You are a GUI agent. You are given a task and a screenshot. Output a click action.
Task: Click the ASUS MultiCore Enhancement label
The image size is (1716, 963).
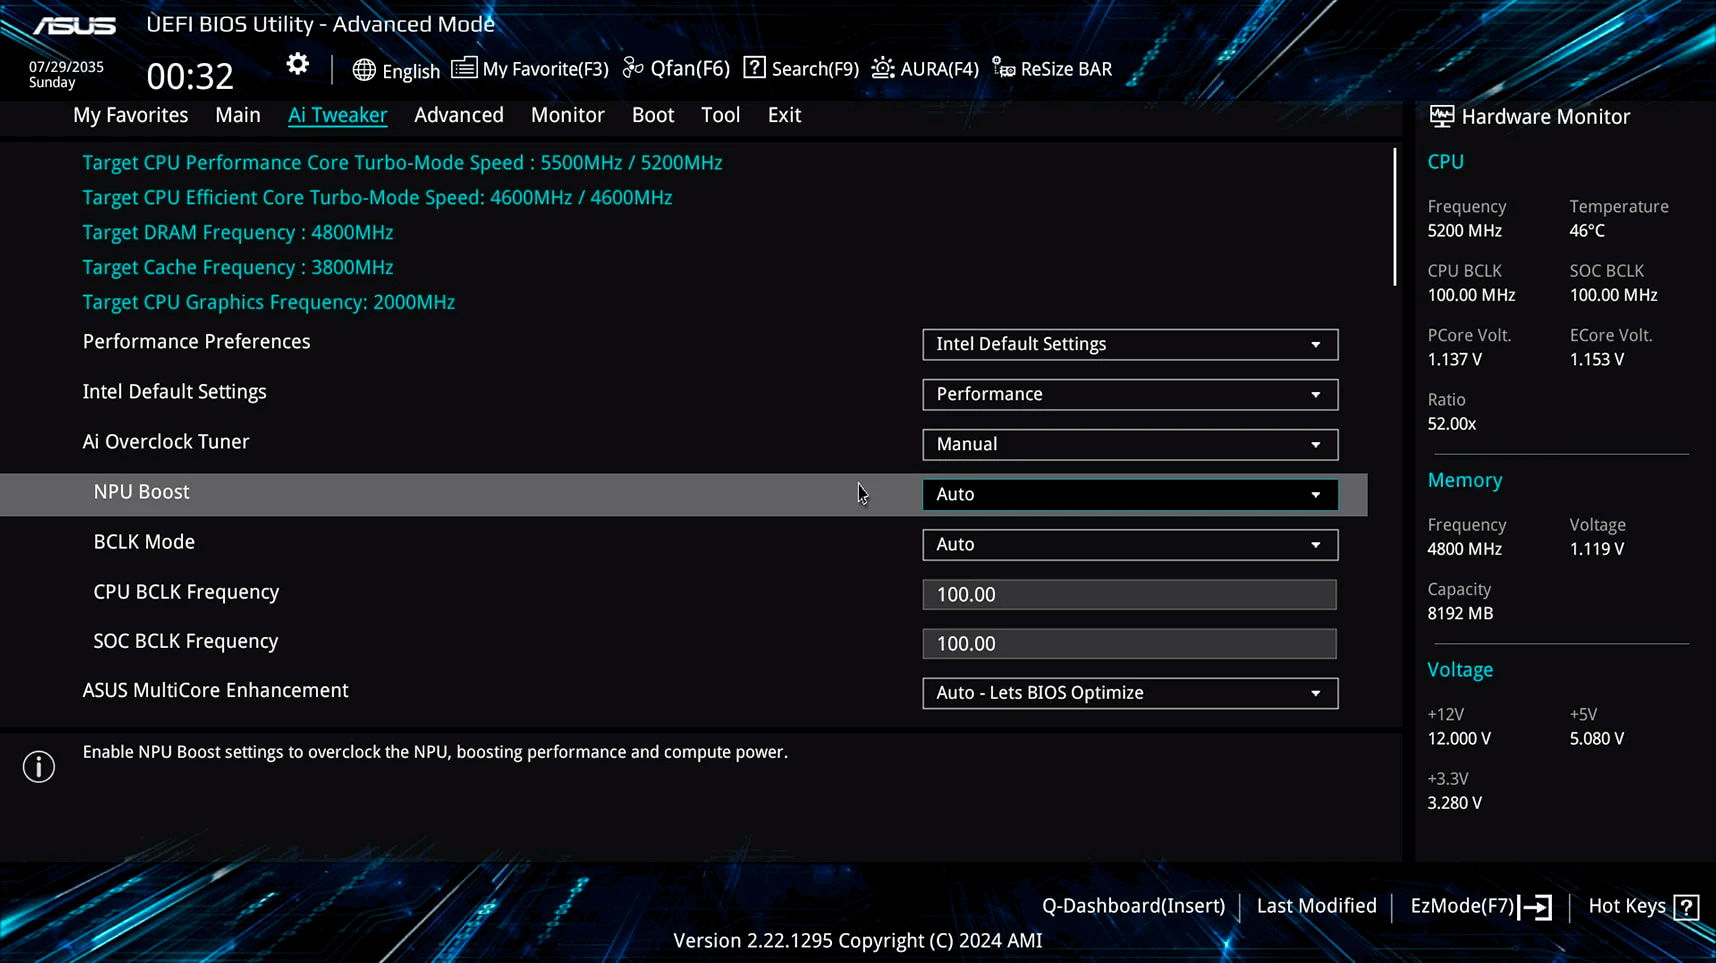tap(215, 691)
